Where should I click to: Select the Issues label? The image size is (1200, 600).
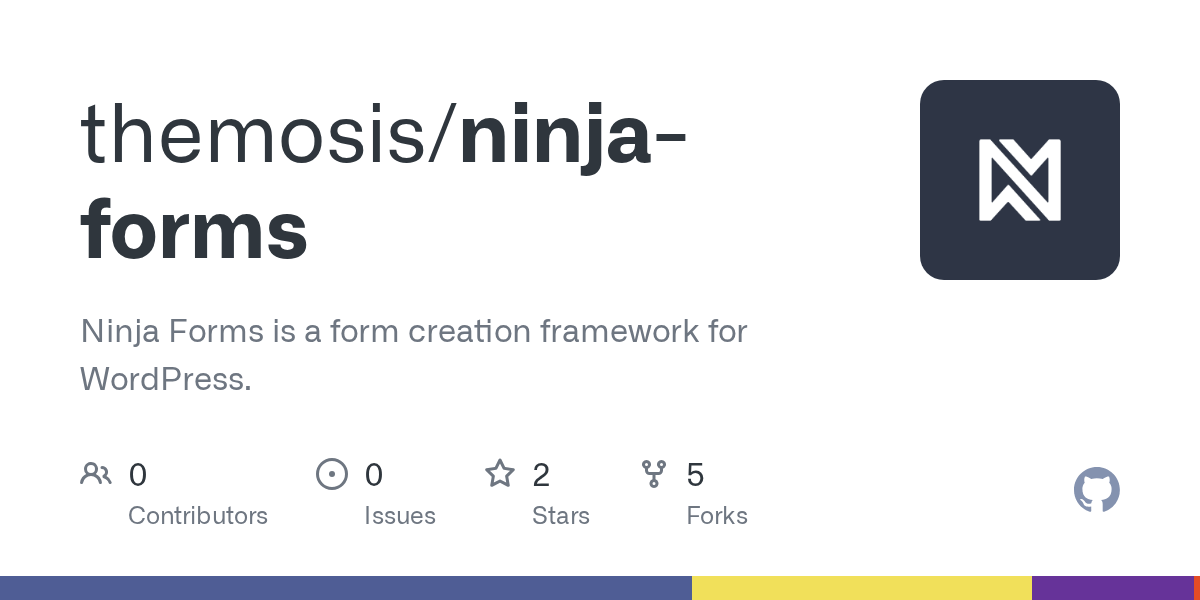400,516
